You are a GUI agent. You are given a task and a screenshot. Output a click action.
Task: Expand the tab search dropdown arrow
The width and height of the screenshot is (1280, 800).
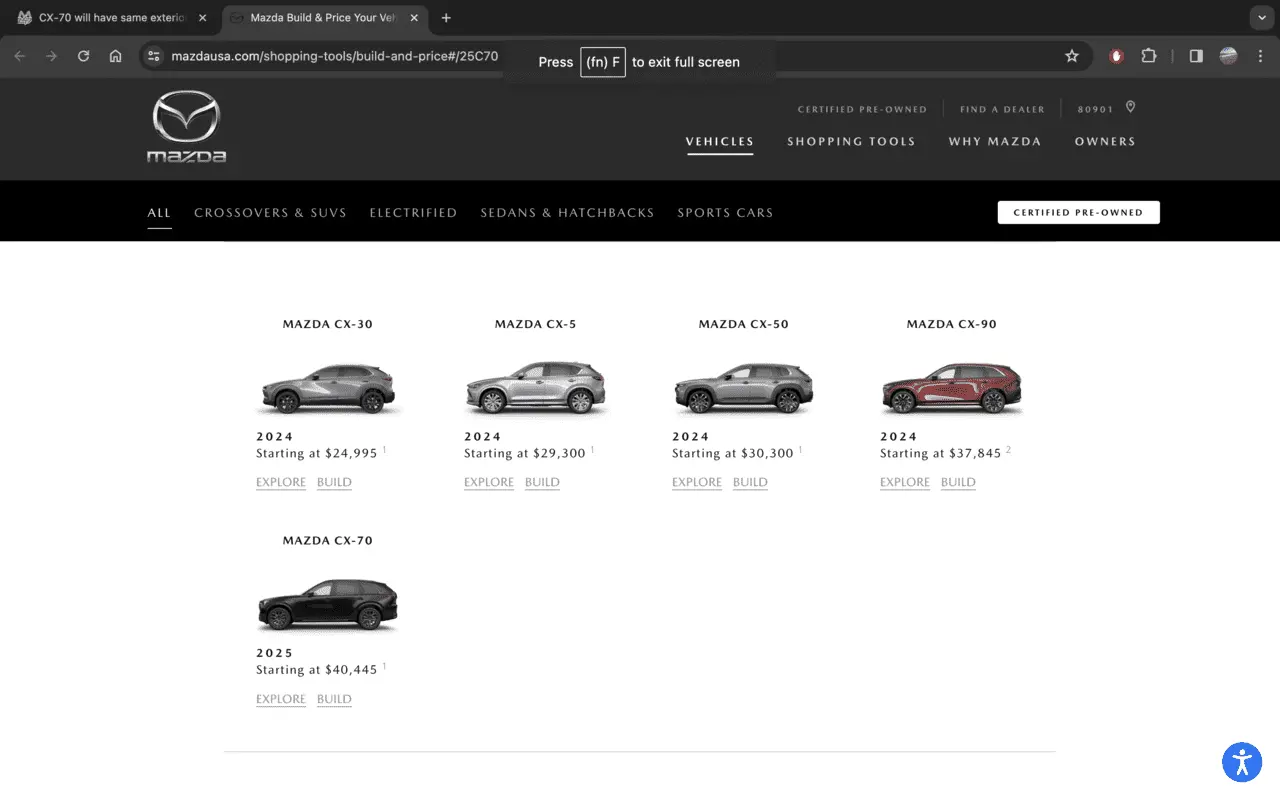pyautogui.click(x=1260, y=18)
